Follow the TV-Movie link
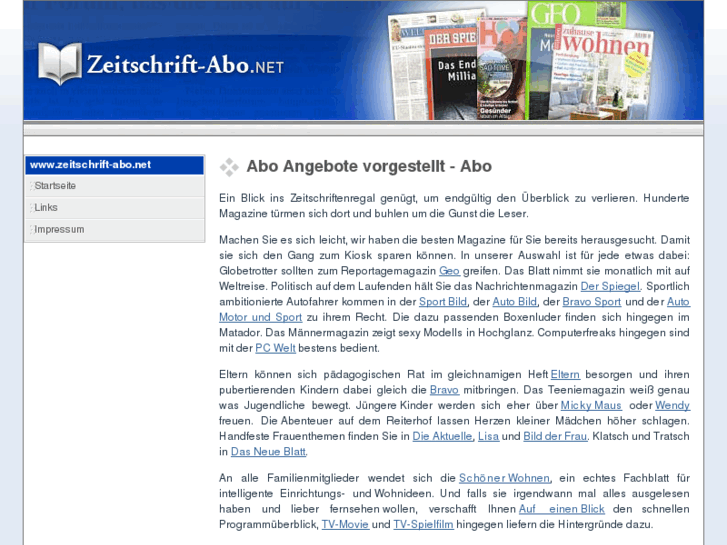 coord(345,525)
